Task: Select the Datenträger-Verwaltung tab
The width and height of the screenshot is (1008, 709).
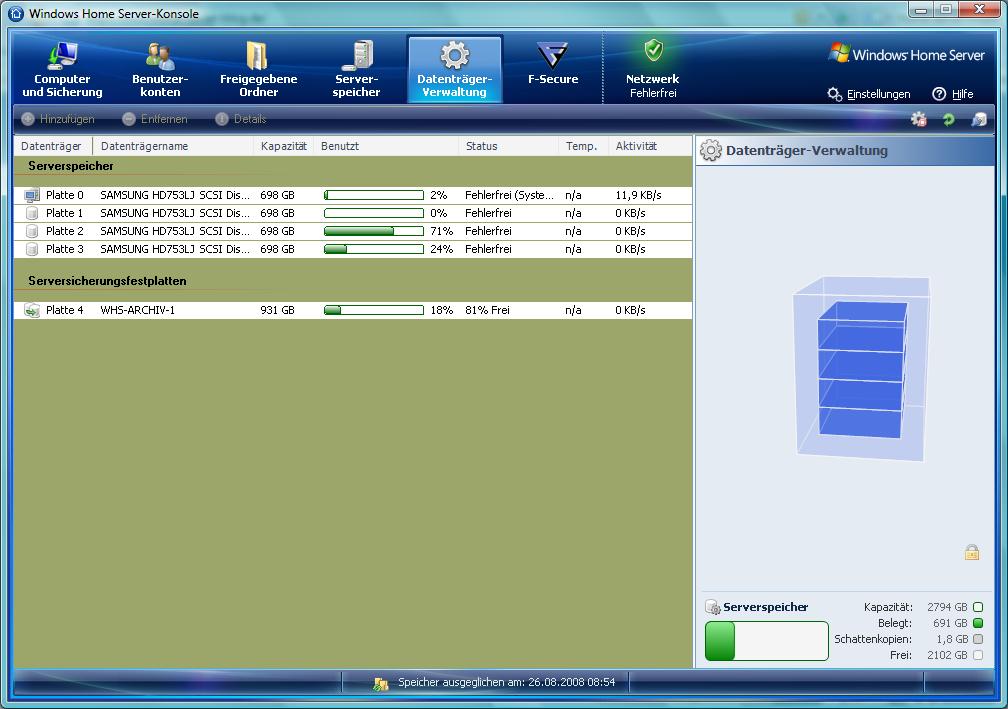Action: [x=454, y=69]
